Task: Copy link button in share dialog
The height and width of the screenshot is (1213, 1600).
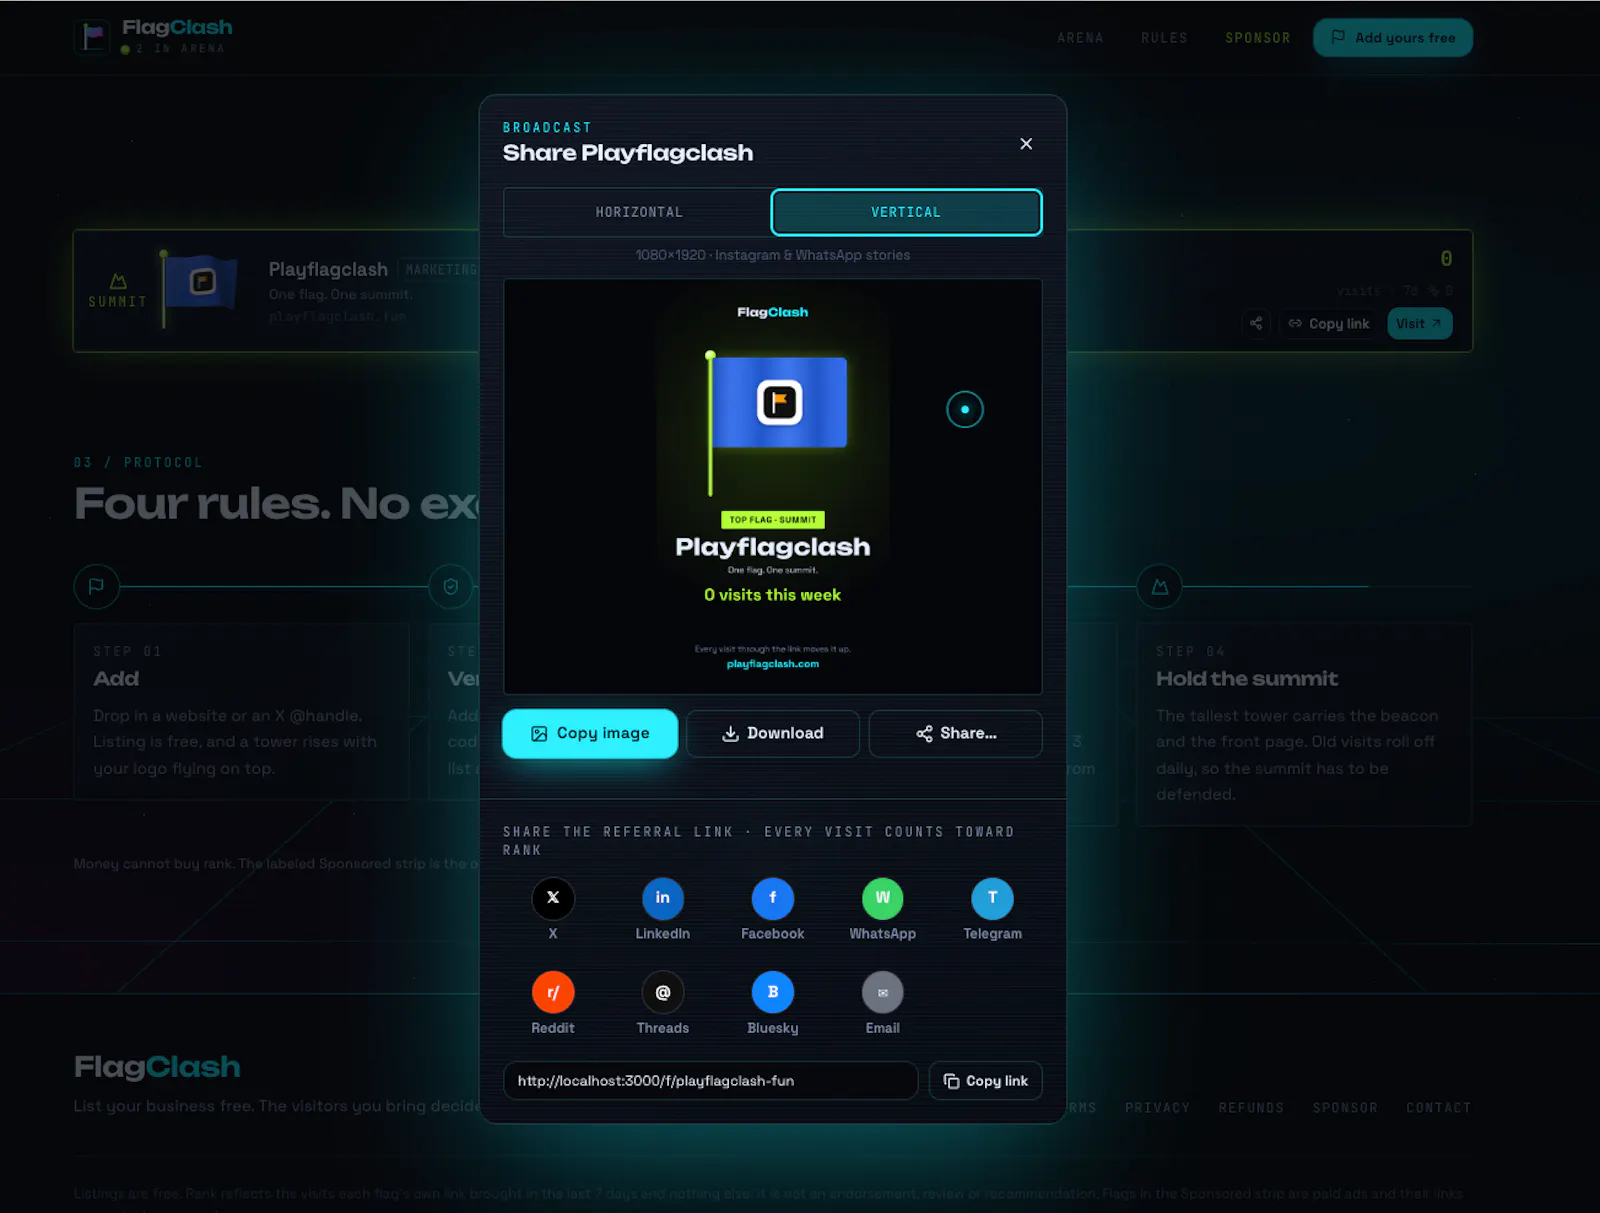Action: click(986, 1081)
